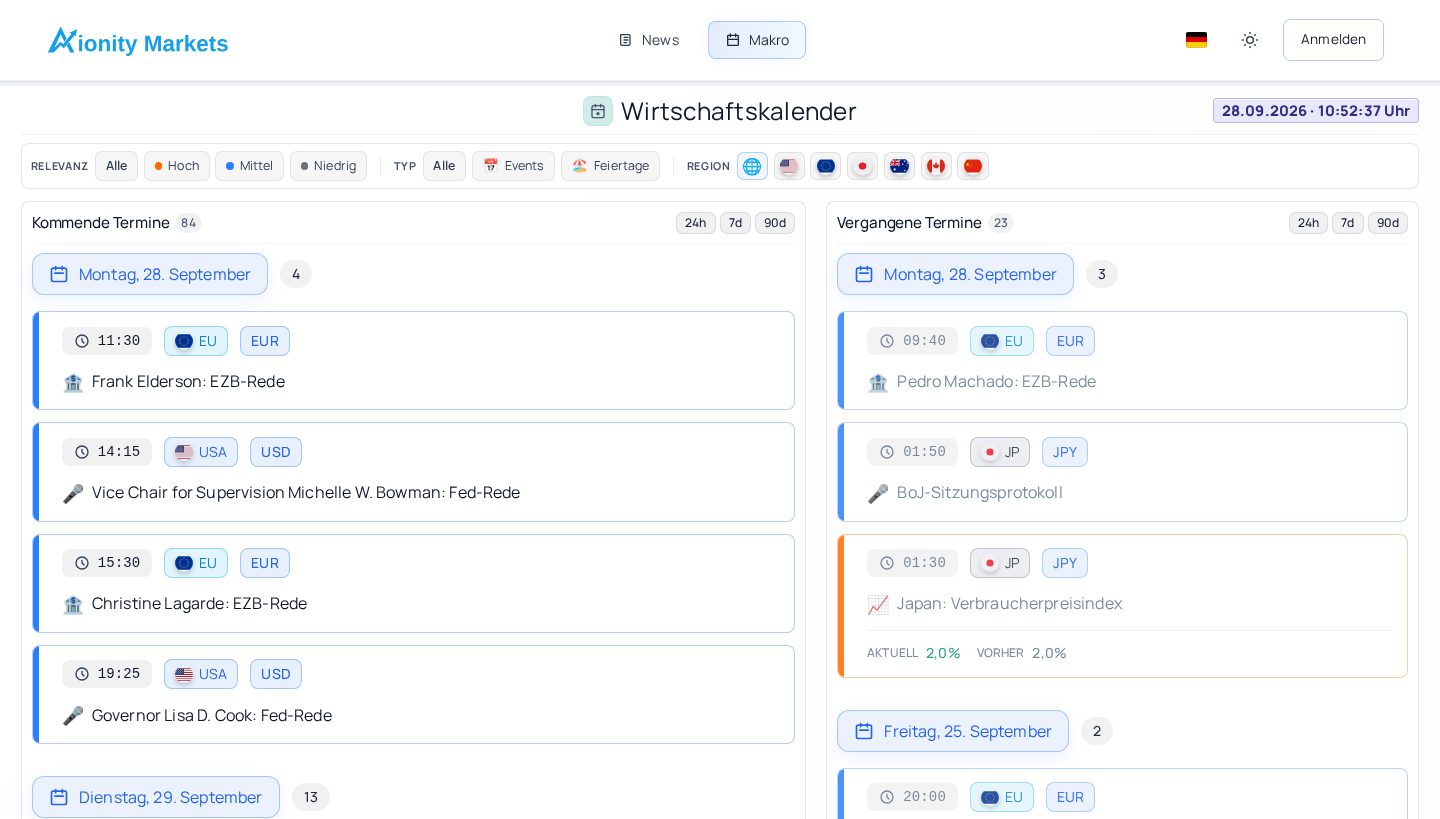The height and width of the screenshot is (819, 1440).
Task: Open Frank Elderson: EZB-Rede event
Action: point(414,360)
